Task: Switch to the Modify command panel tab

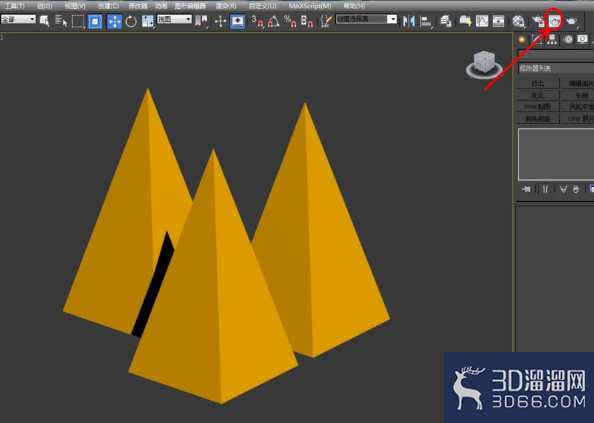Action: (537, 39)
